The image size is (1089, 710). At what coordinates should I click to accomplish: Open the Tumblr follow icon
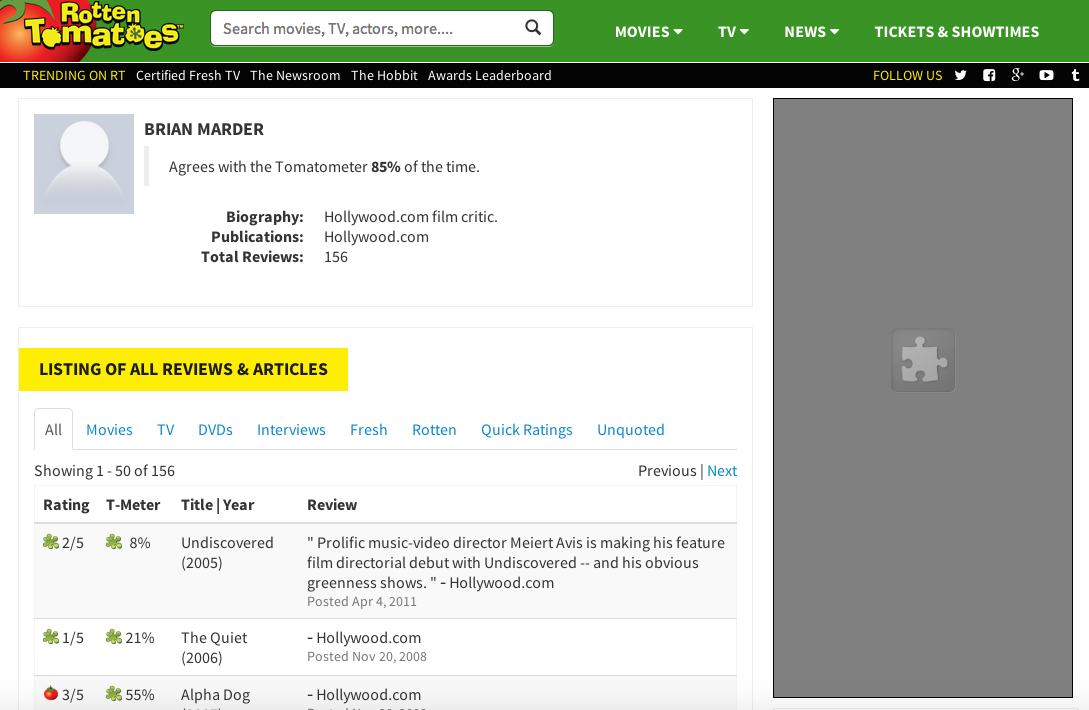pos(1075,75)
